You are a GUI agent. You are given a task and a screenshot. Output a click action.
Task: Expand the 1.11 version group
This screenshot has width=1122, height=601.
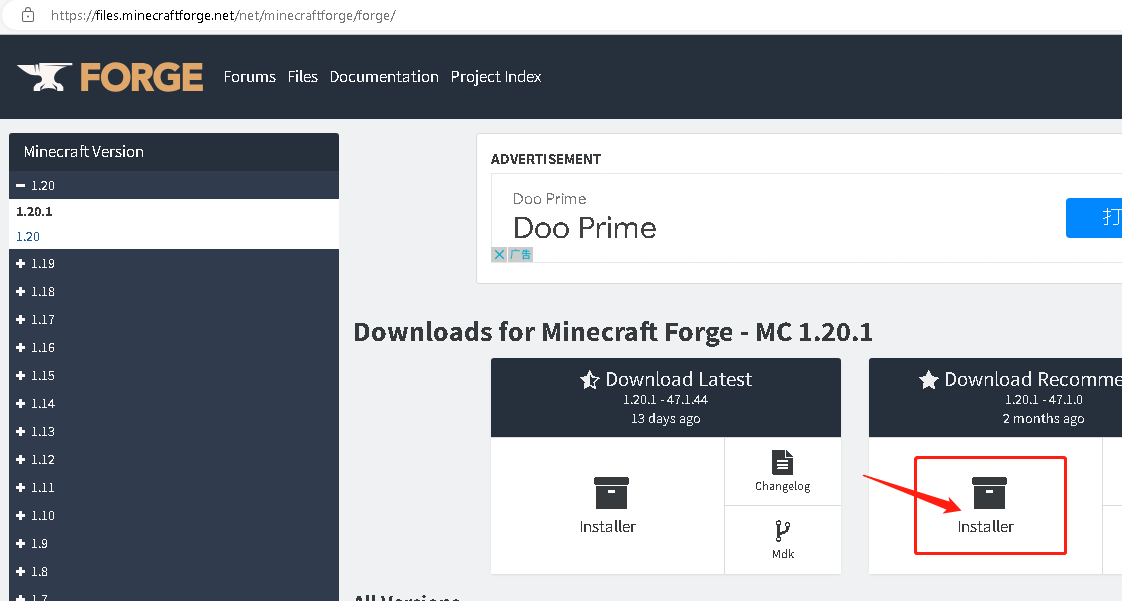[x=174, y=487]
